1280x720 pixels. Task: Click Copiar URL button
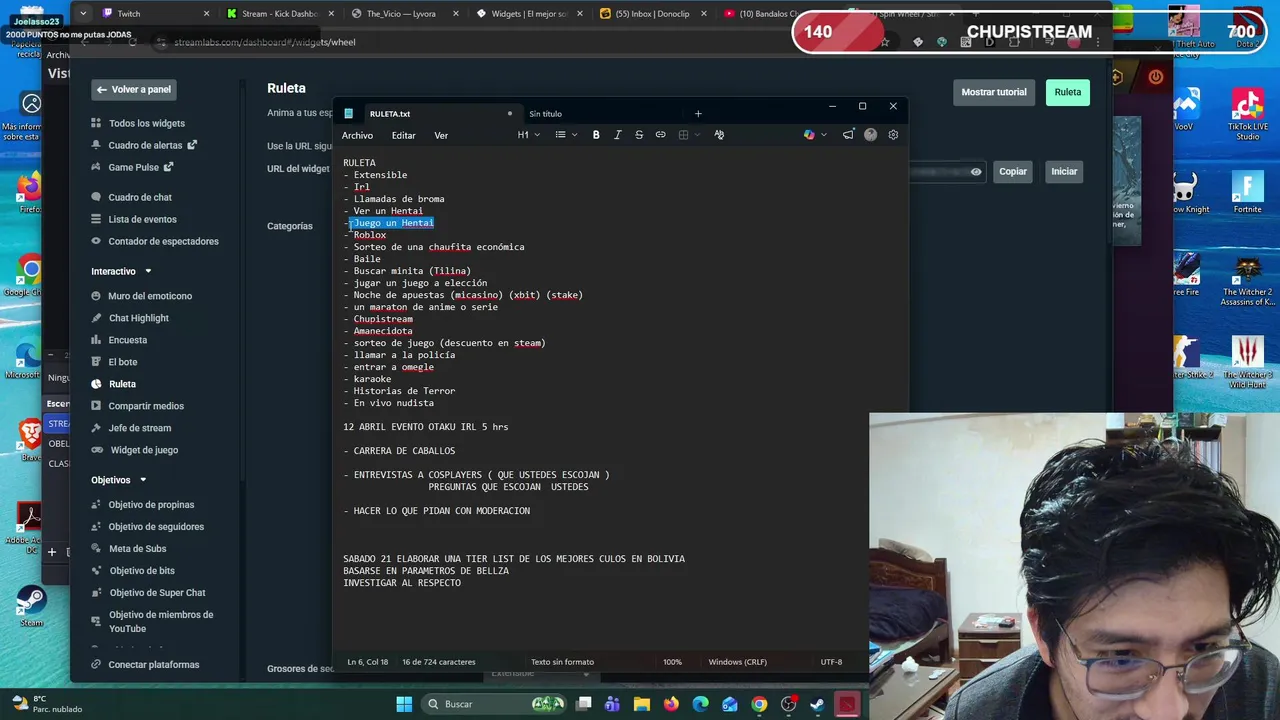[1013, 172]
